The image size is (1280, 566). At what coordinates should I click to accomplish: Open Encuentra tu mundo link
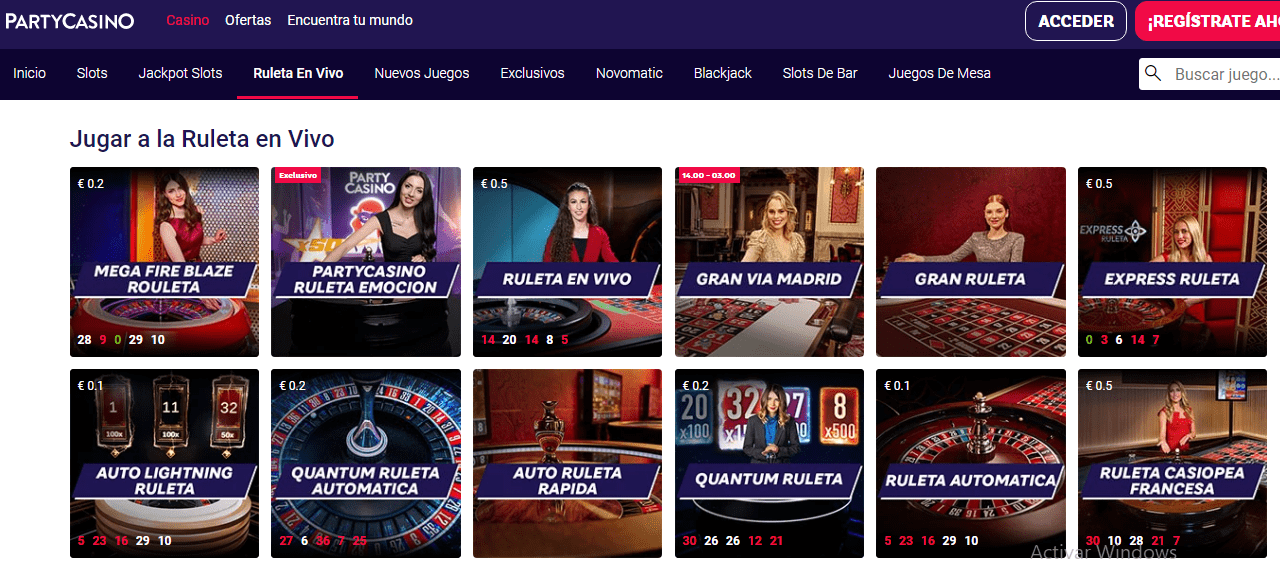[350, 20]
